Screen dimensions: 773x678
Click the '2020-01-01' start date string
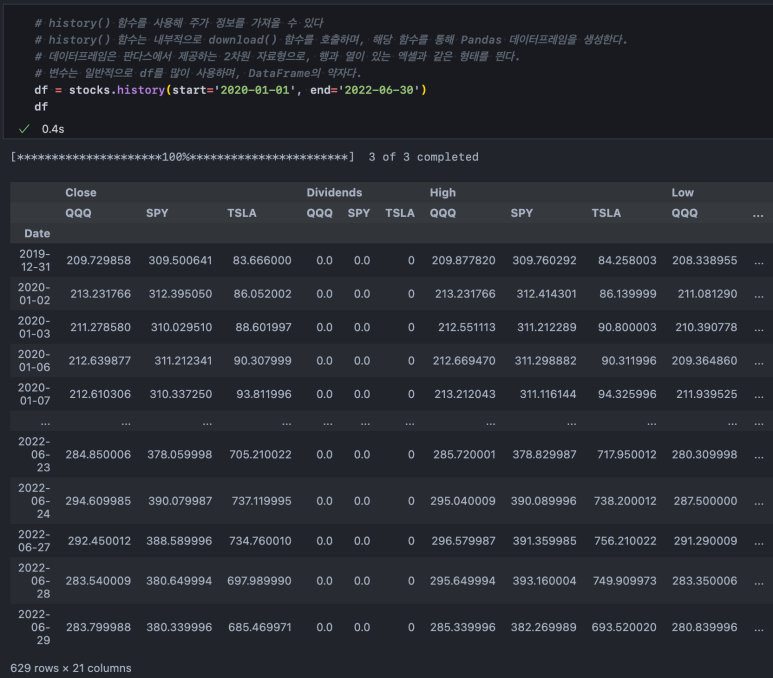254,90
